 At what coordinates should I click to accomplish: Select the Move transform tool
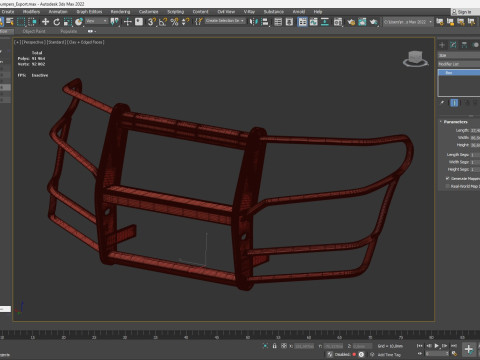[x=45, y=22]
